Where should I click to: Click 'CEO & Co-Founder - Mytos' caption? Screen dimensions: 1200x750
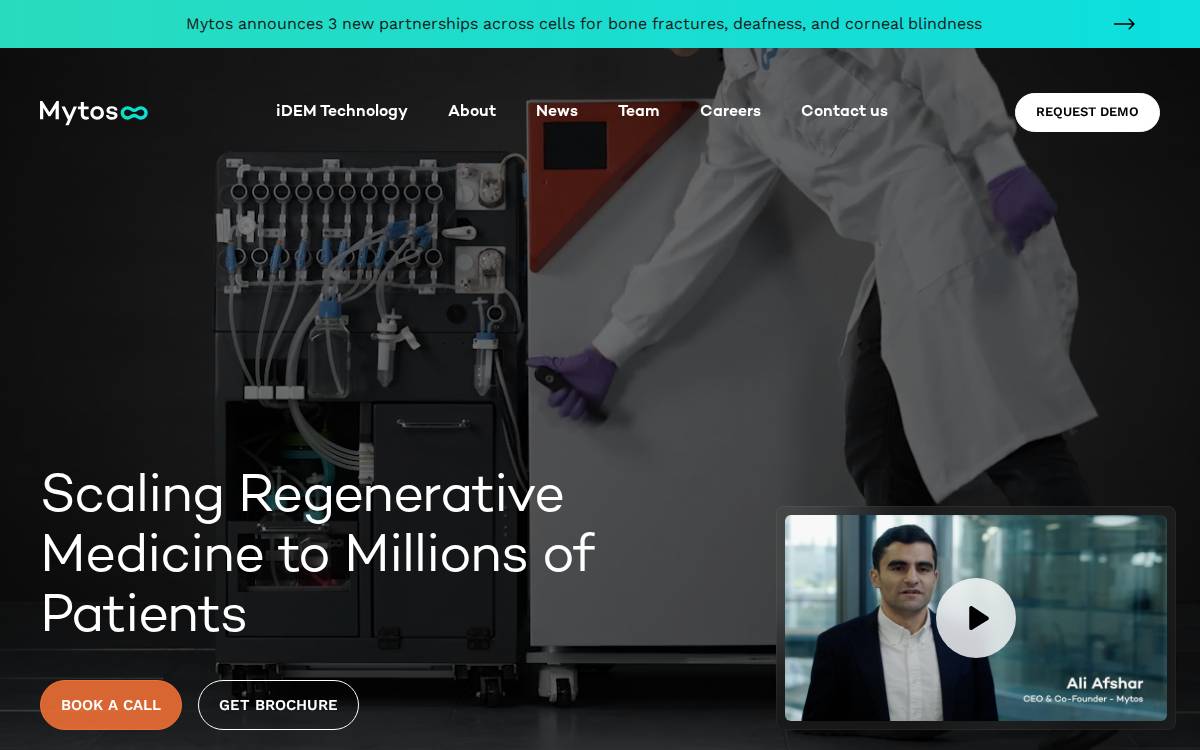click(1083, 699)
